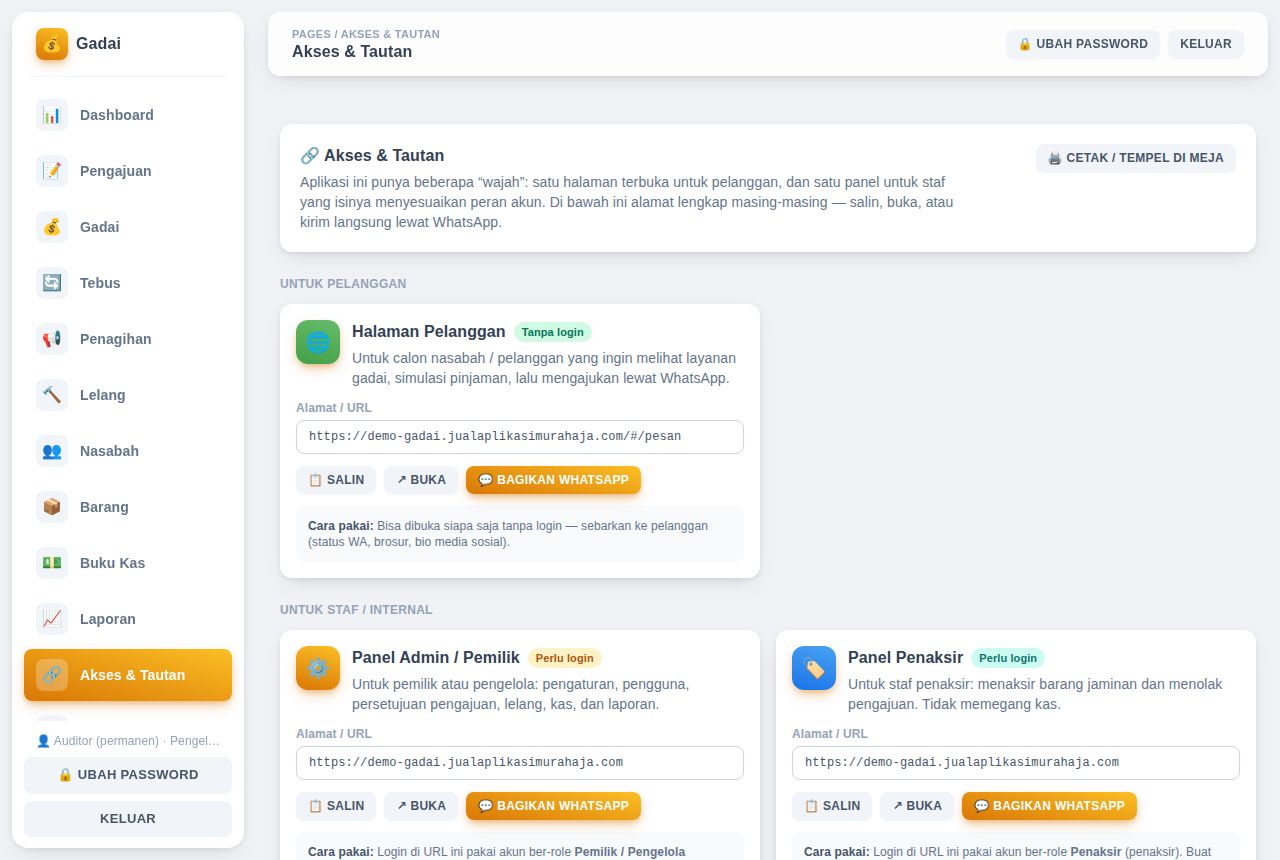
Task: Open the active Akses & Tautan menu
Action: [128, 675]
